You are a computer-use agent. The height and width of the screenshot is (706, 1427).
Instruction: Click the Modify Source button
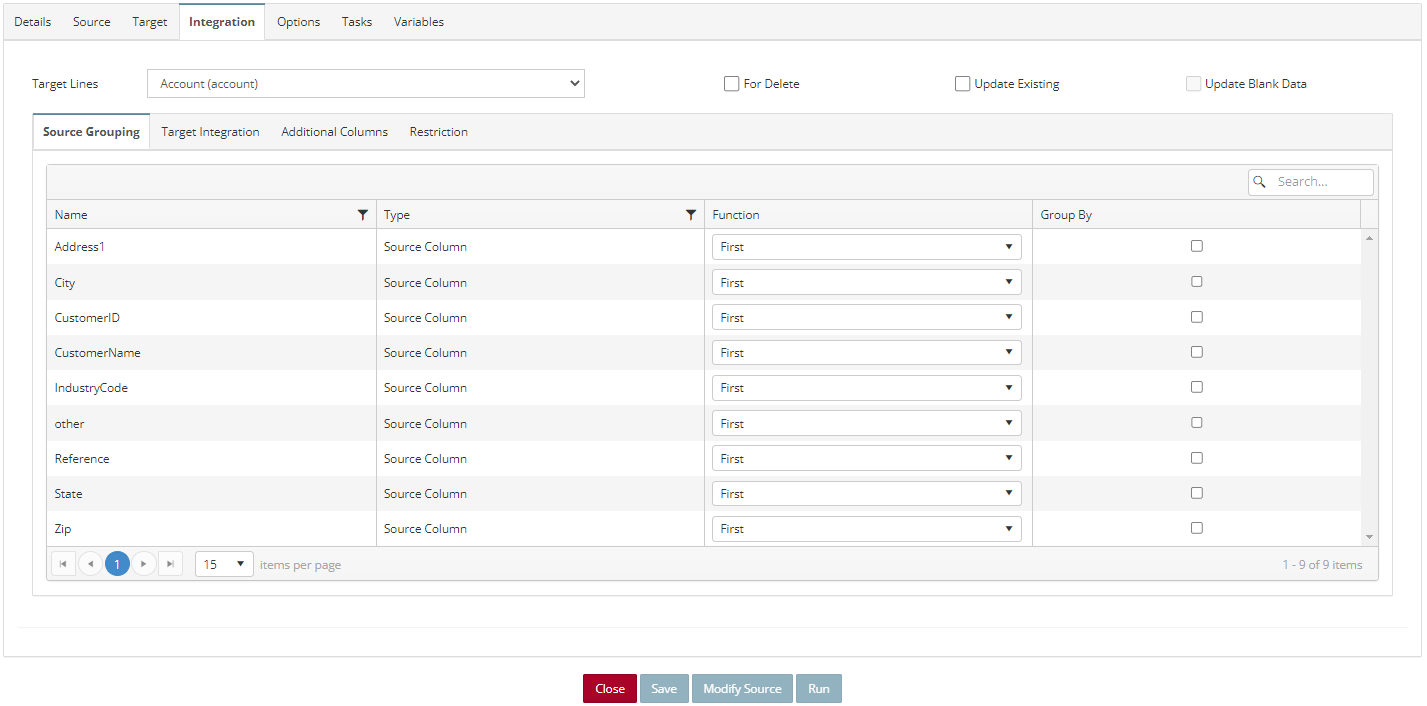(742, 689)
